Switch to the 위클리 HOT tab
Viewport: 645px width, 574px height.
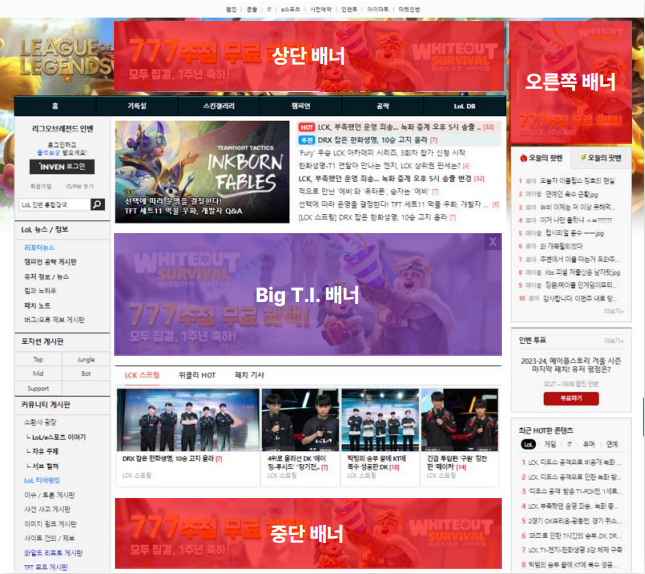197,375
